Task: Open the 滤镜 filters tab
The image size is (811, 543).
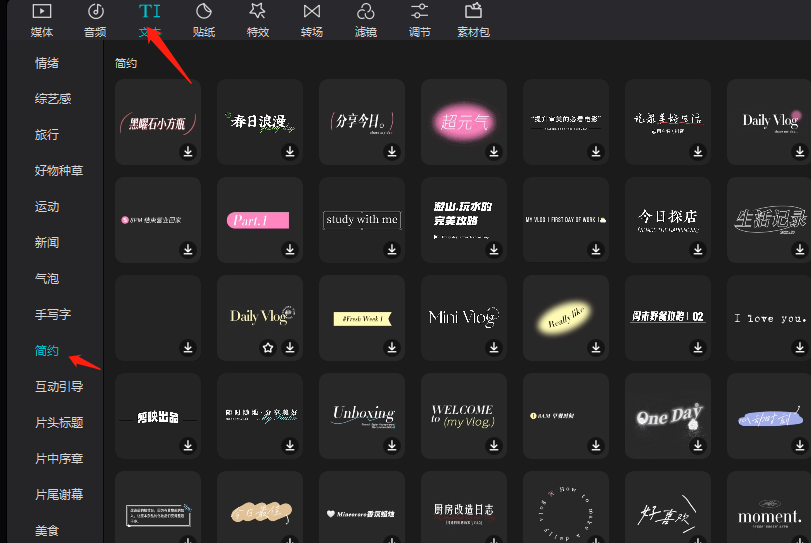Action: click(x=366, y=21)
